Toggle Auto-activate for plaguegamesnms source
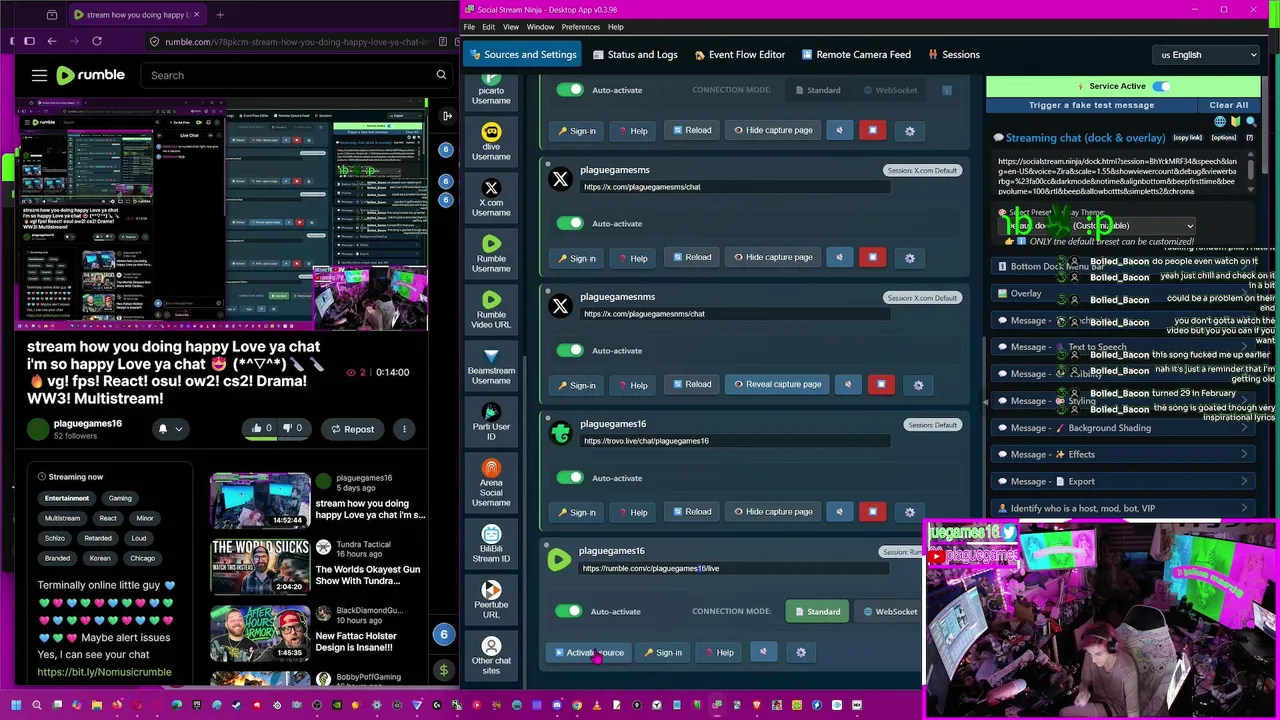The height and width of the screenshot is (720, 1280). tap(569, 350)
